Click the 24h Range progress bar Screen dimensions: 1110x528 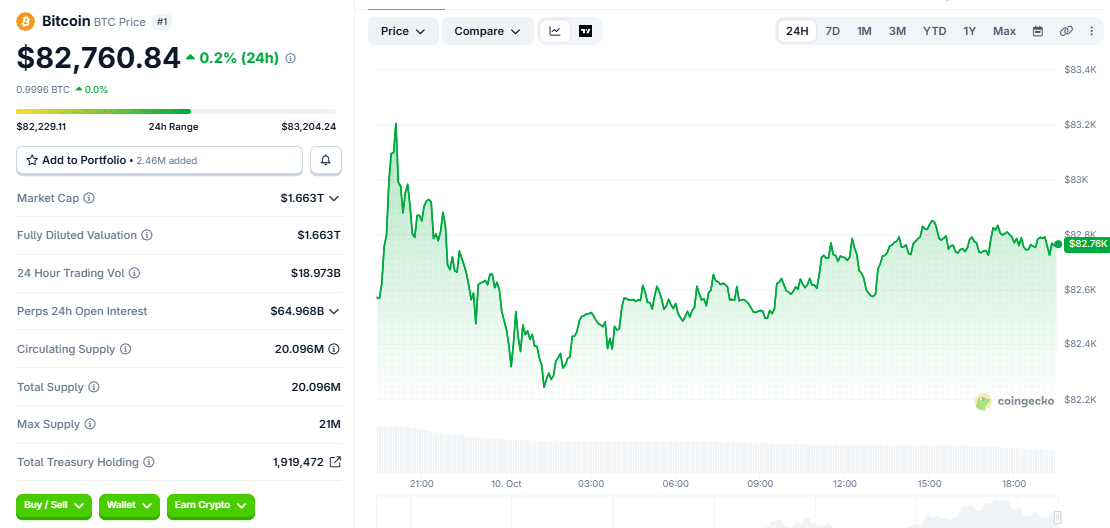coord(176,111)
